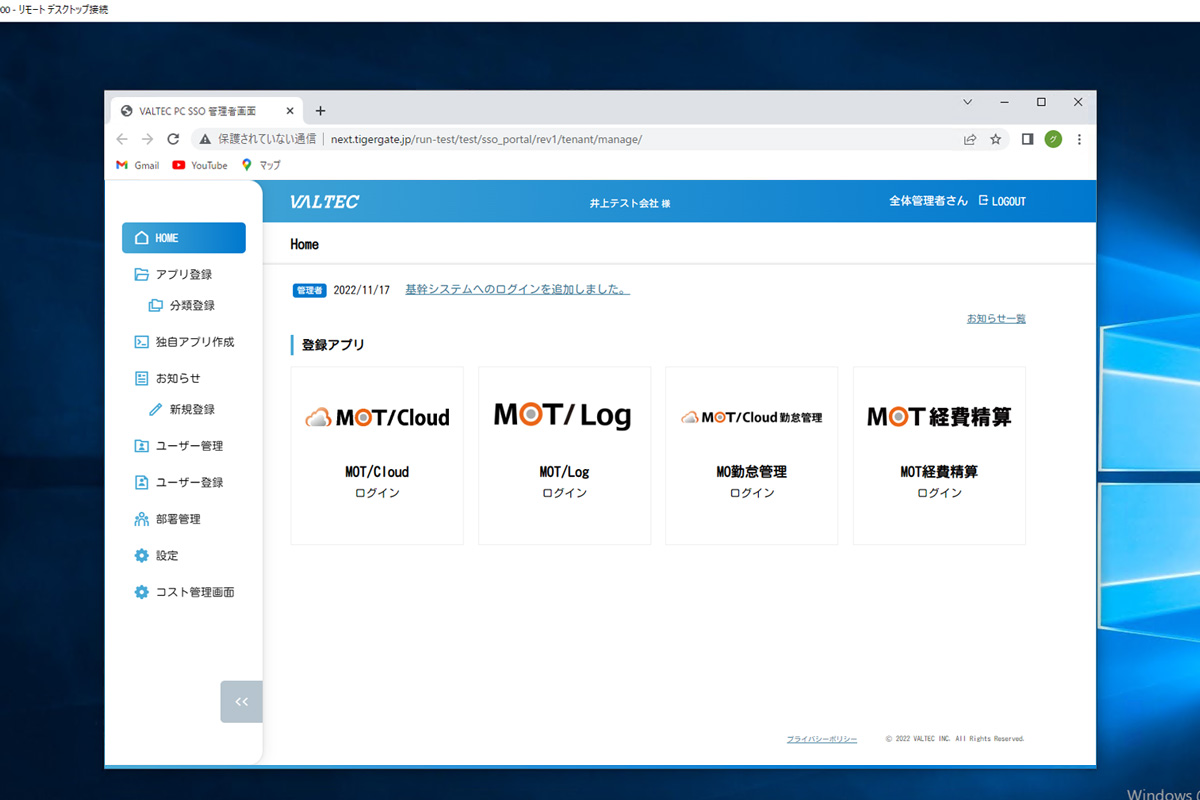Image resolution: width=1200 pixels, height=800 pixels.
Task: Collapse the sidebar with the chevron button
Action: click(241, 701)
